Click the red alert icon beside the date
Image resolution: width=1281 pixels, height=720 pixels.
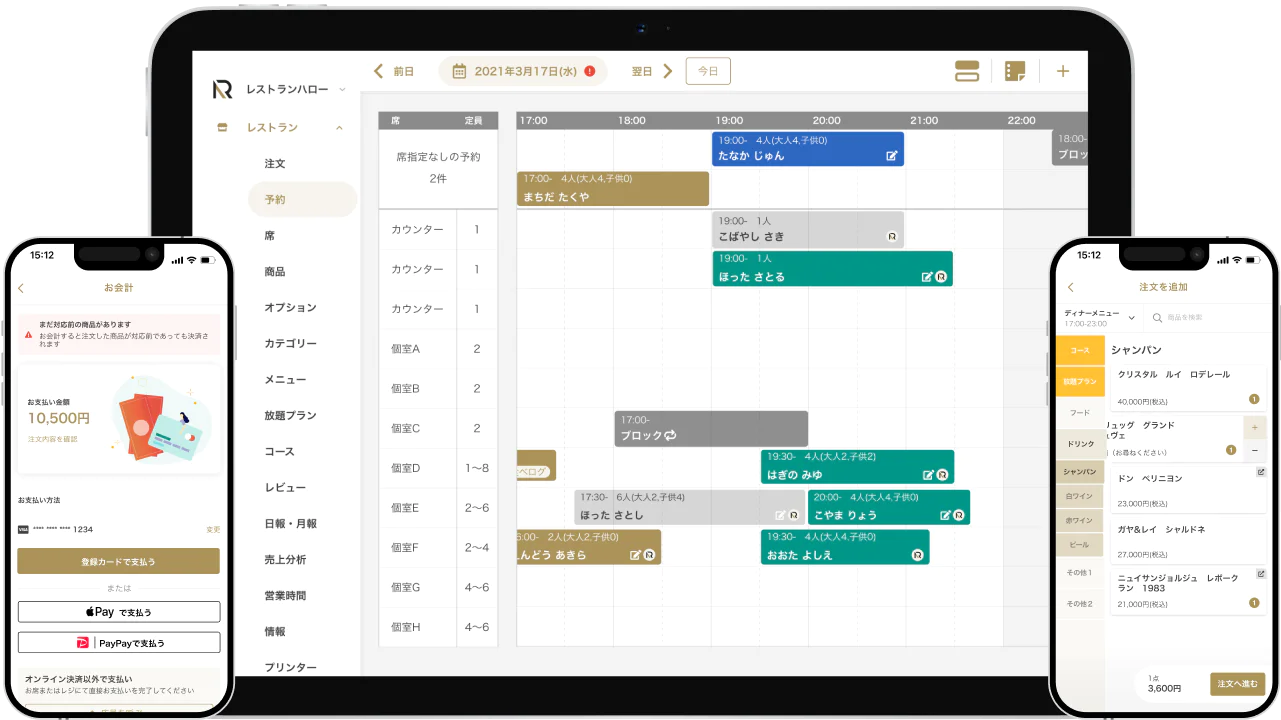pos(590,71)
